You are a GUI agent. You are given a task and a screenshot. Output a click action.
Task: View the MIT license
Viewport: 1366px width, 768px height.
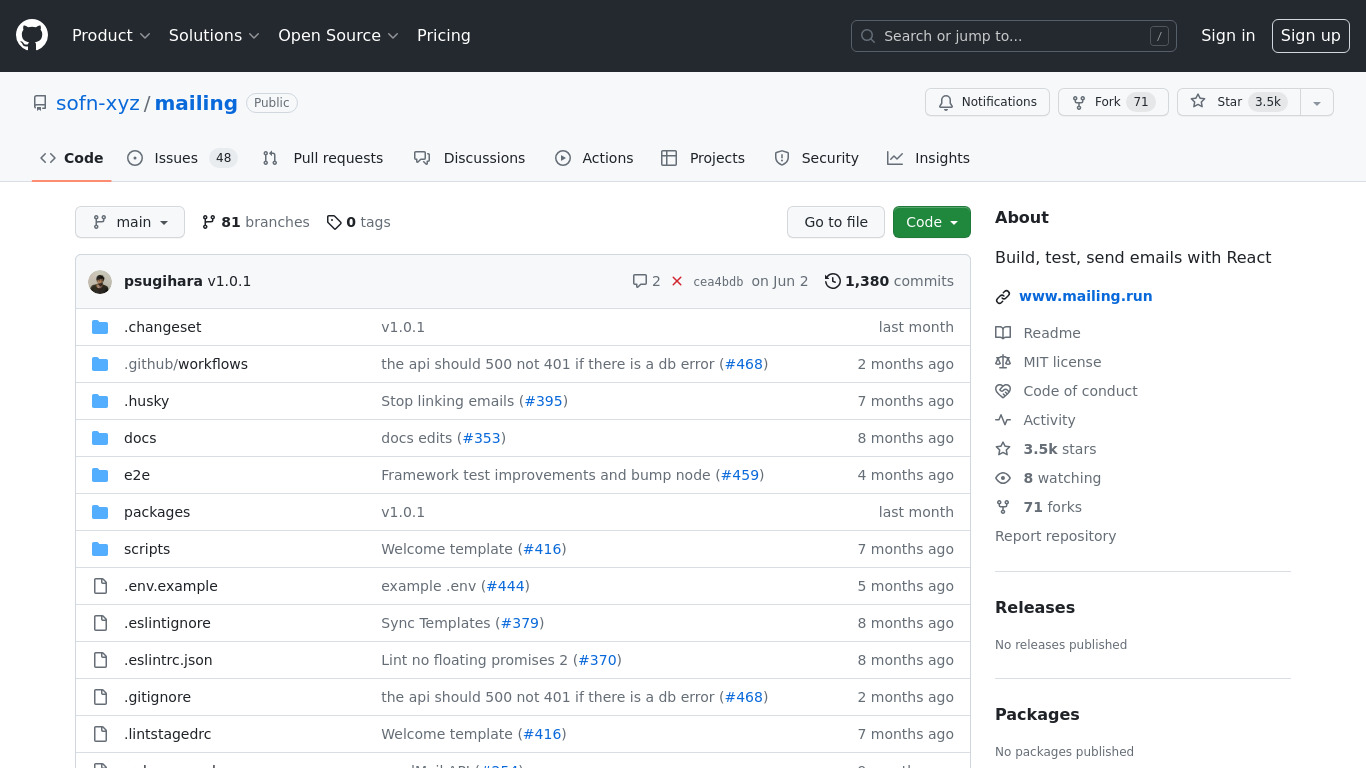tap(1048, 362)
